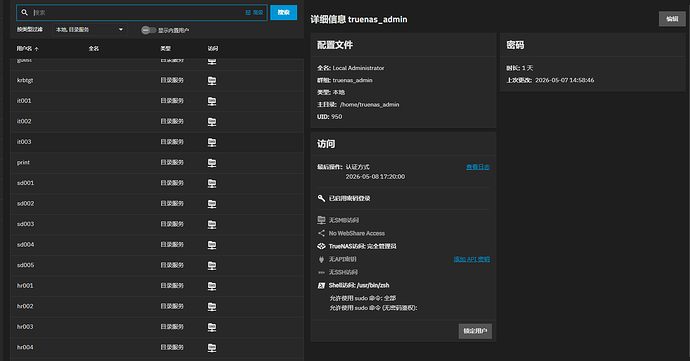Select the it001 user row
This screenshot has width=690, height=361.
pos(157,101)
